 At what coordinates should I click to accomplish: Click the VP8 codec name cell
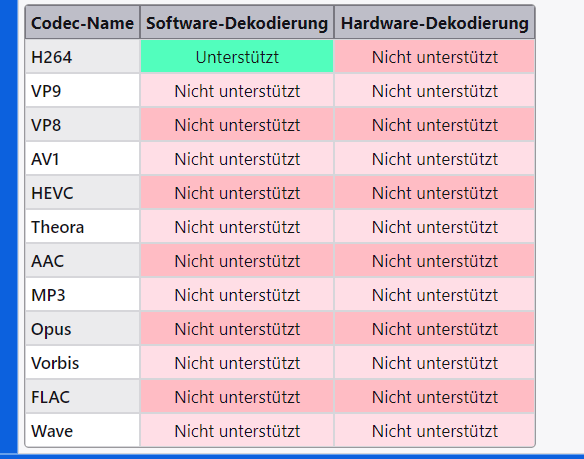tap(82, 124)
